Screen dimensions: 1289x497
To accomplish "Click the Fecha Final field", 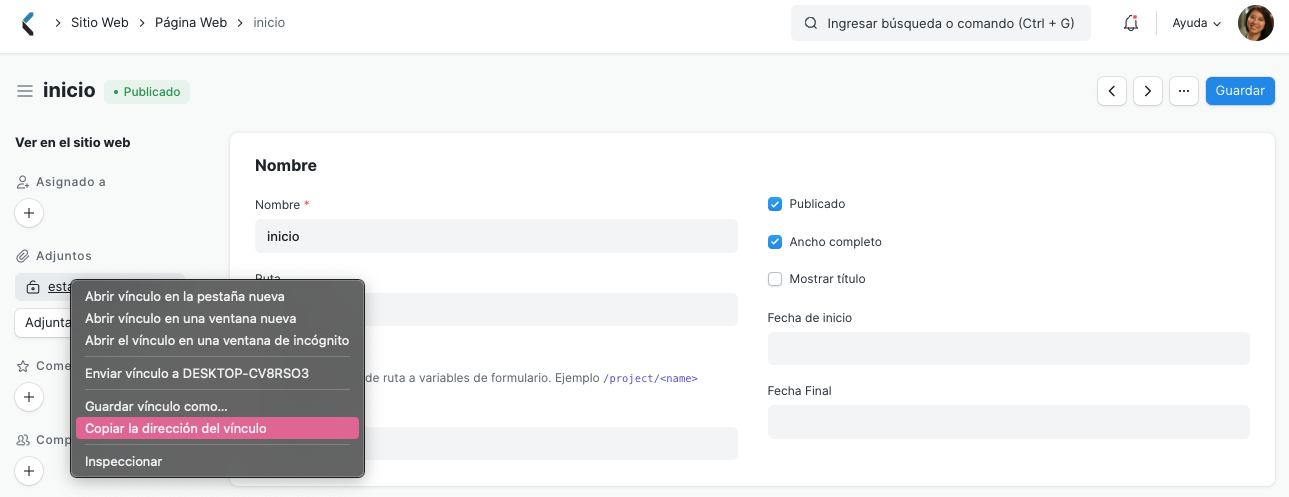I will click(1009, 422).
